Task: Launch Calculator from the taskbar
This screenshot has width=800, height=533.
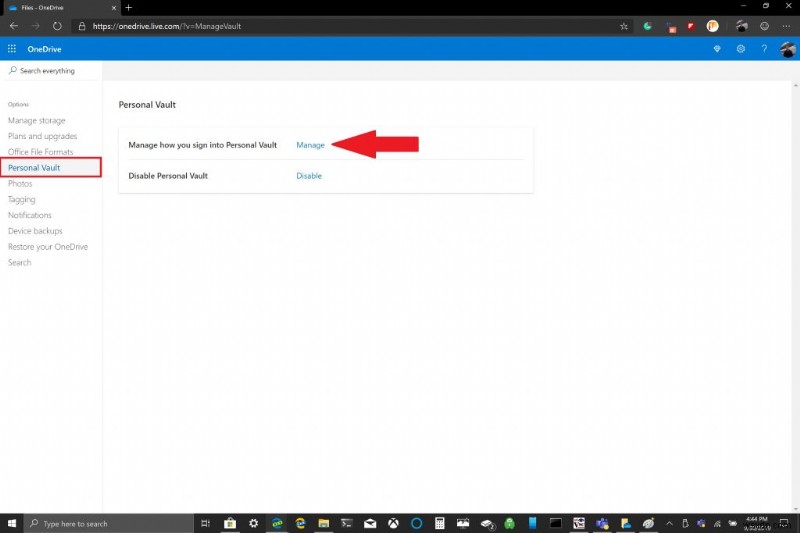Action: pos(439,523)
